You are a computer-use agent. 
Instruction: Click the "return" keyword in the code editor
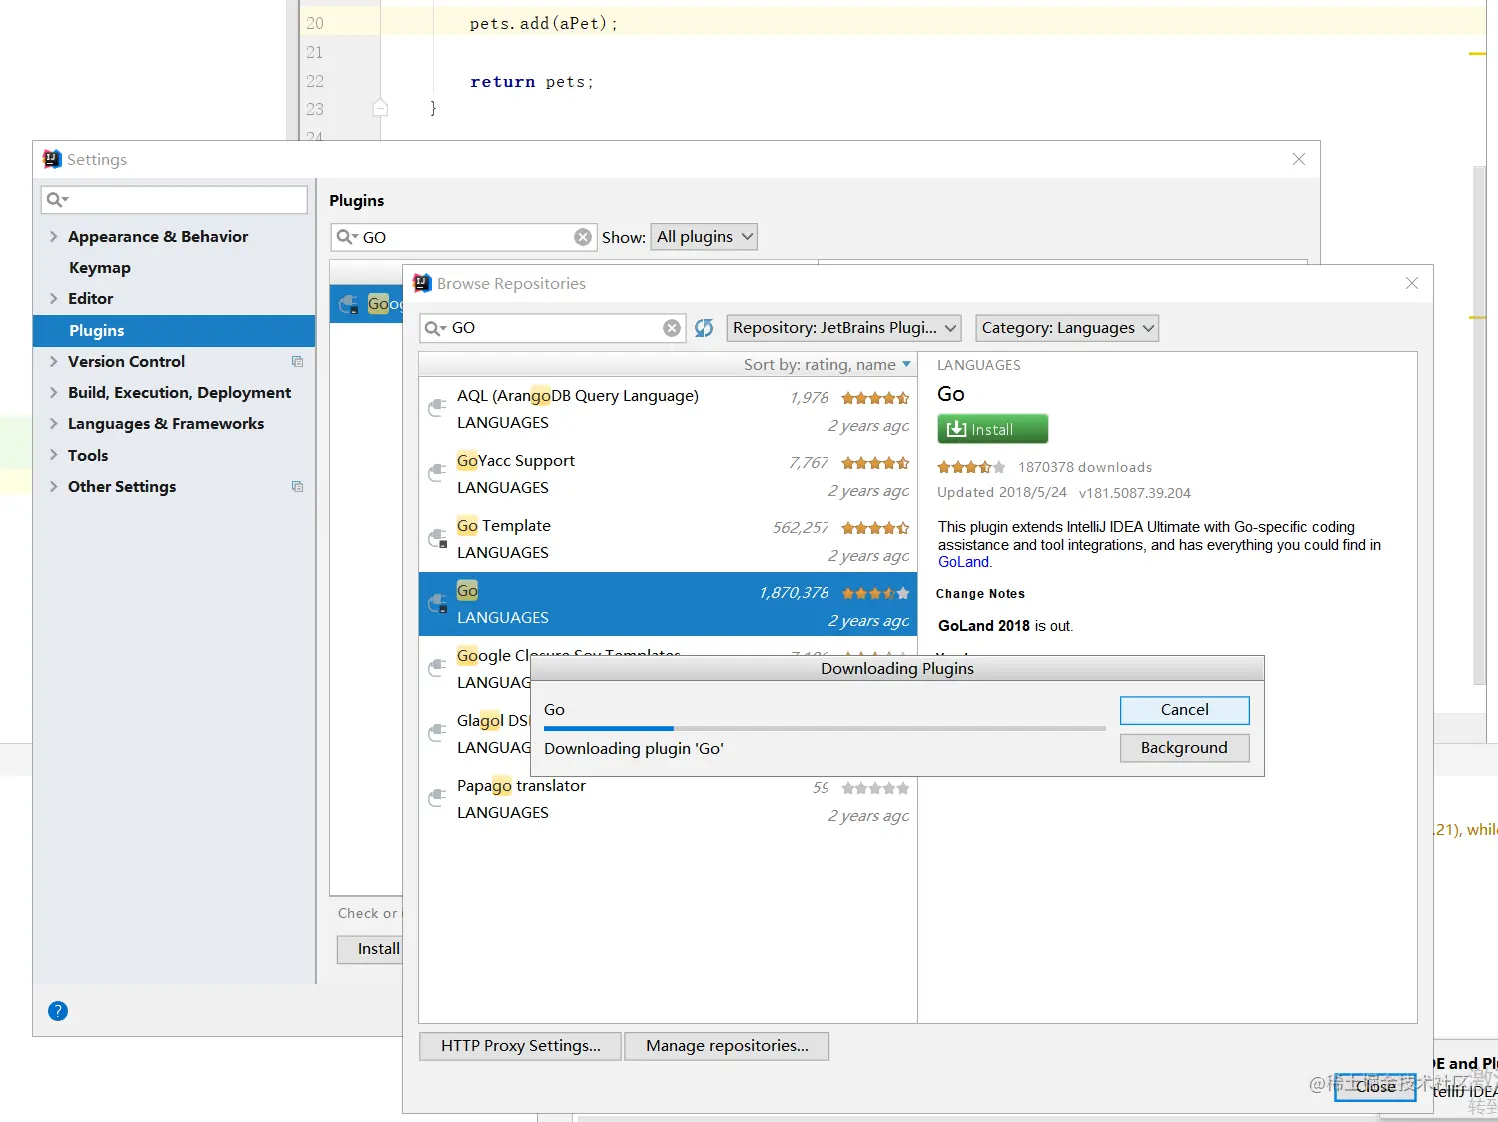coord(503,82)
